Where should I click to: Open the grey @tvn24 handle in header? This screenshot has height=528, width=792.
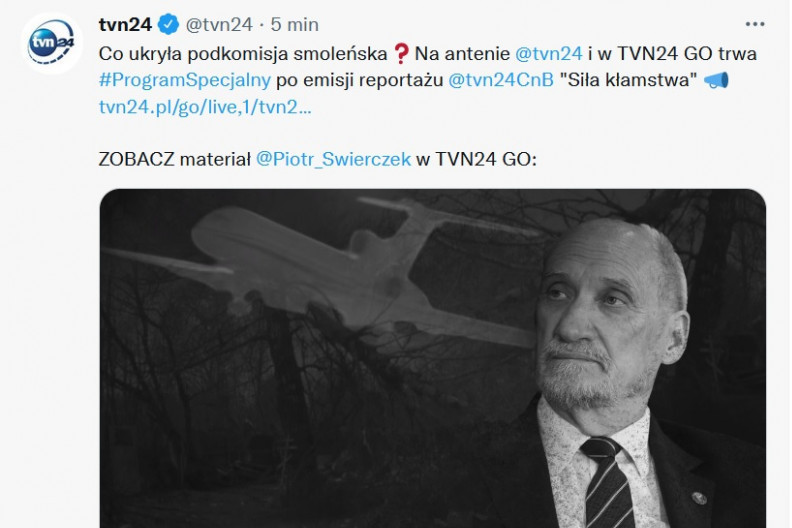point(219,24)
